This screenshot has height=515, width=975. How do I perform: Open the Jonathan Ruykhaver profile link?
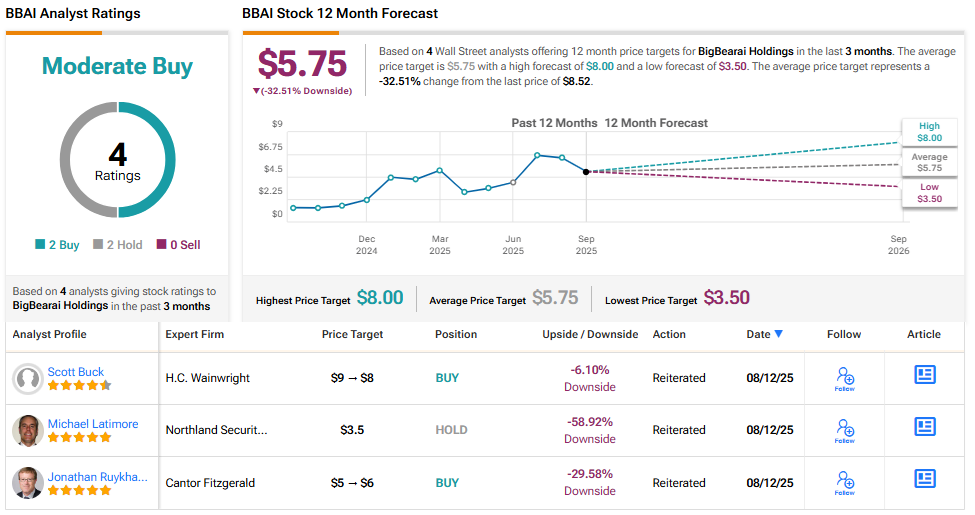click(96, 476)
